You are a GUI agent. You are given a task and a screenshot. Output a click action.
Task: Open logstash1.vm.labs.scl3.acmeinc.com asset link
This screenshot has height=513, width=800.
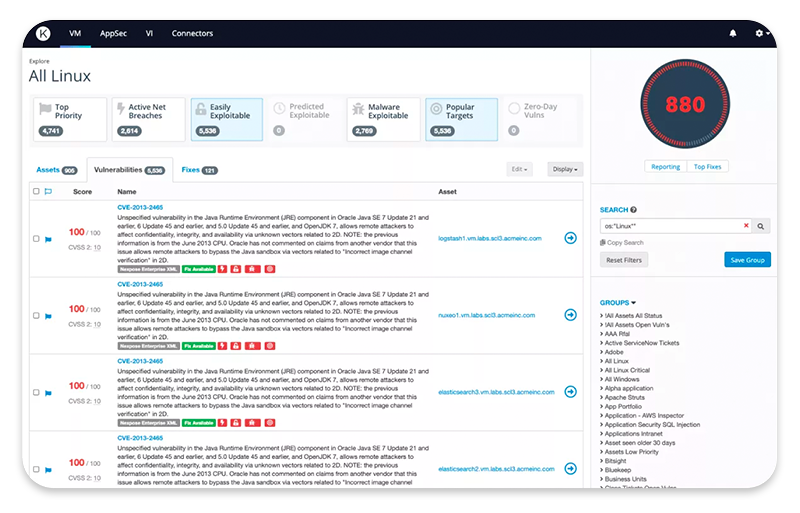tap(490, 238)
